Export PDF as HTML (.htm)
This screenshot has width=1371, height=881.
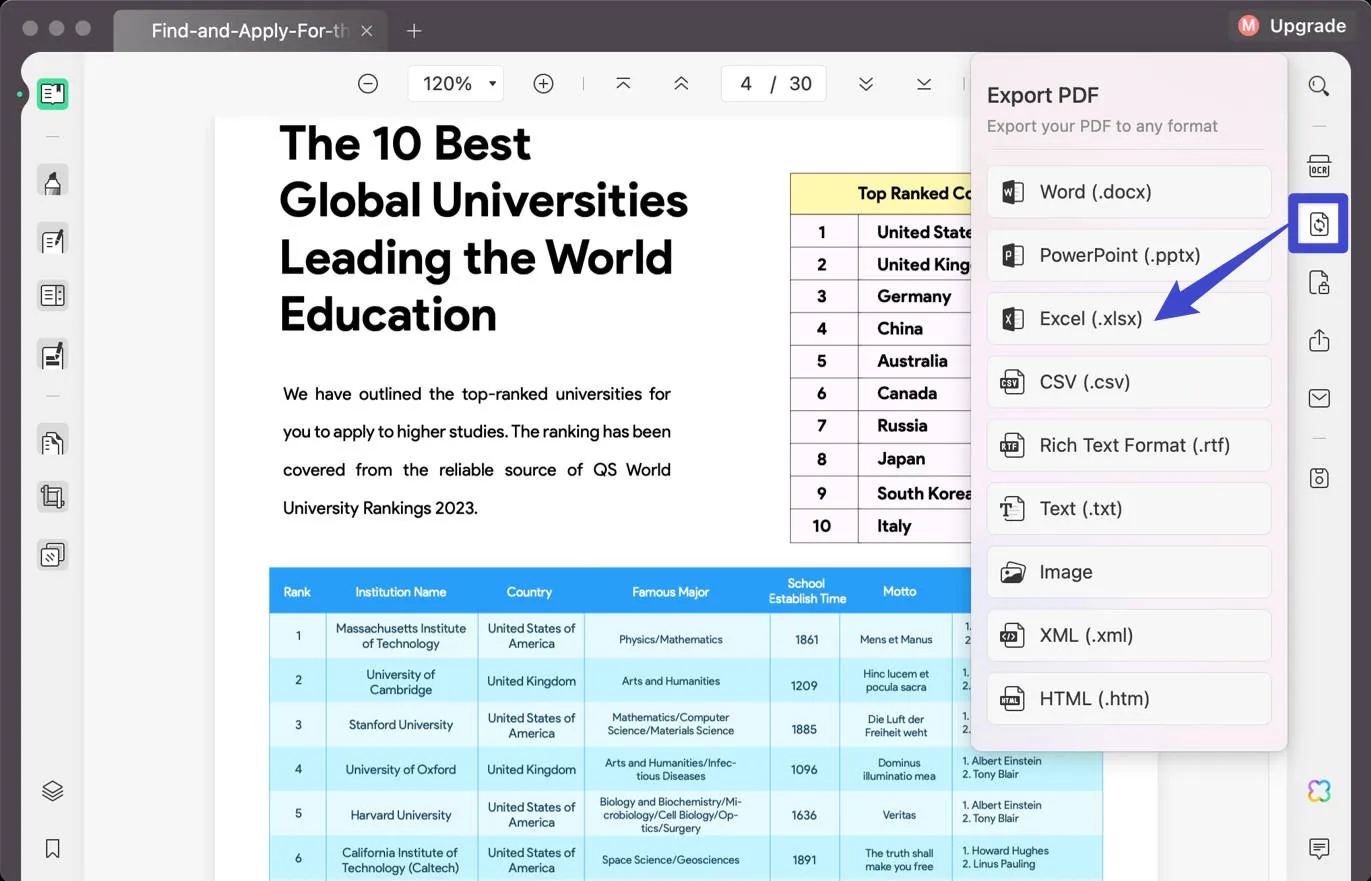1129,699
